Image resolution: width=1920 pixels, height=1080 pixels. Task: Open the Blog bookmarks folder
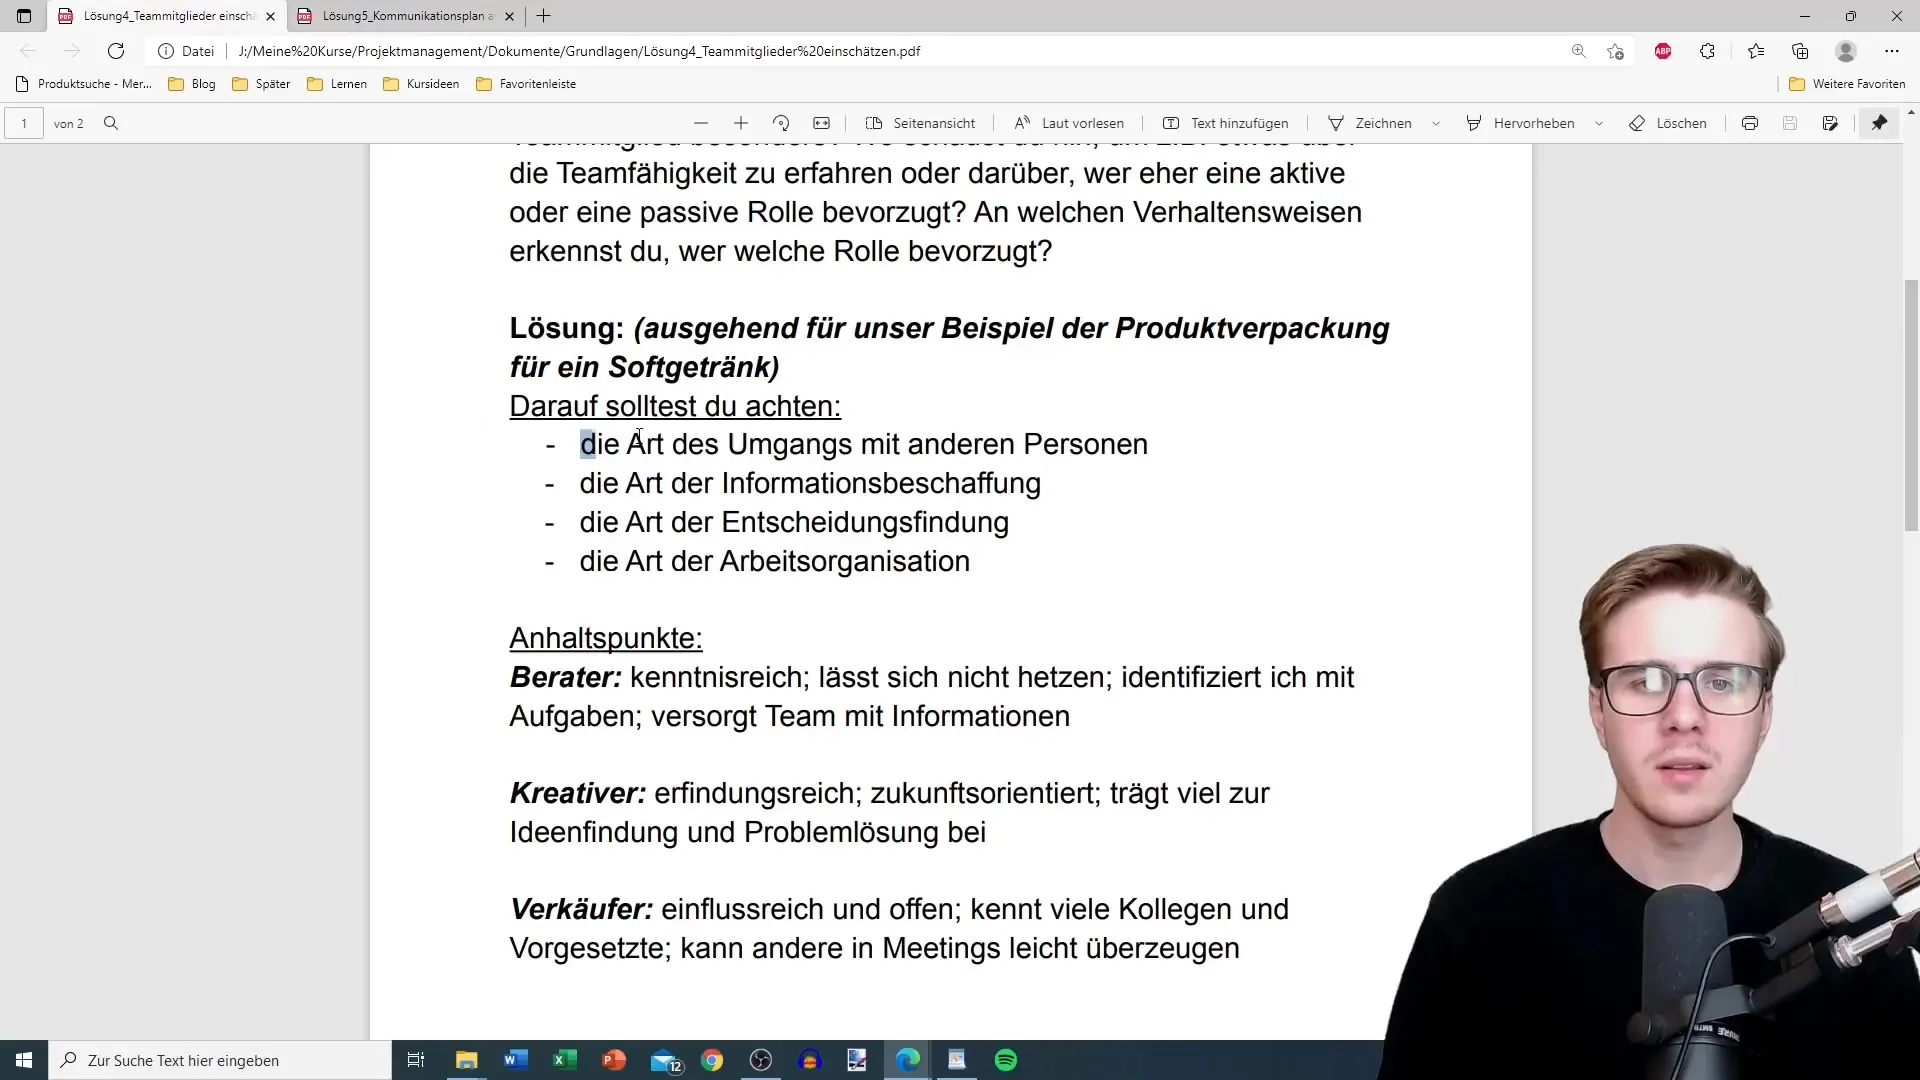[x=192, y=84]
